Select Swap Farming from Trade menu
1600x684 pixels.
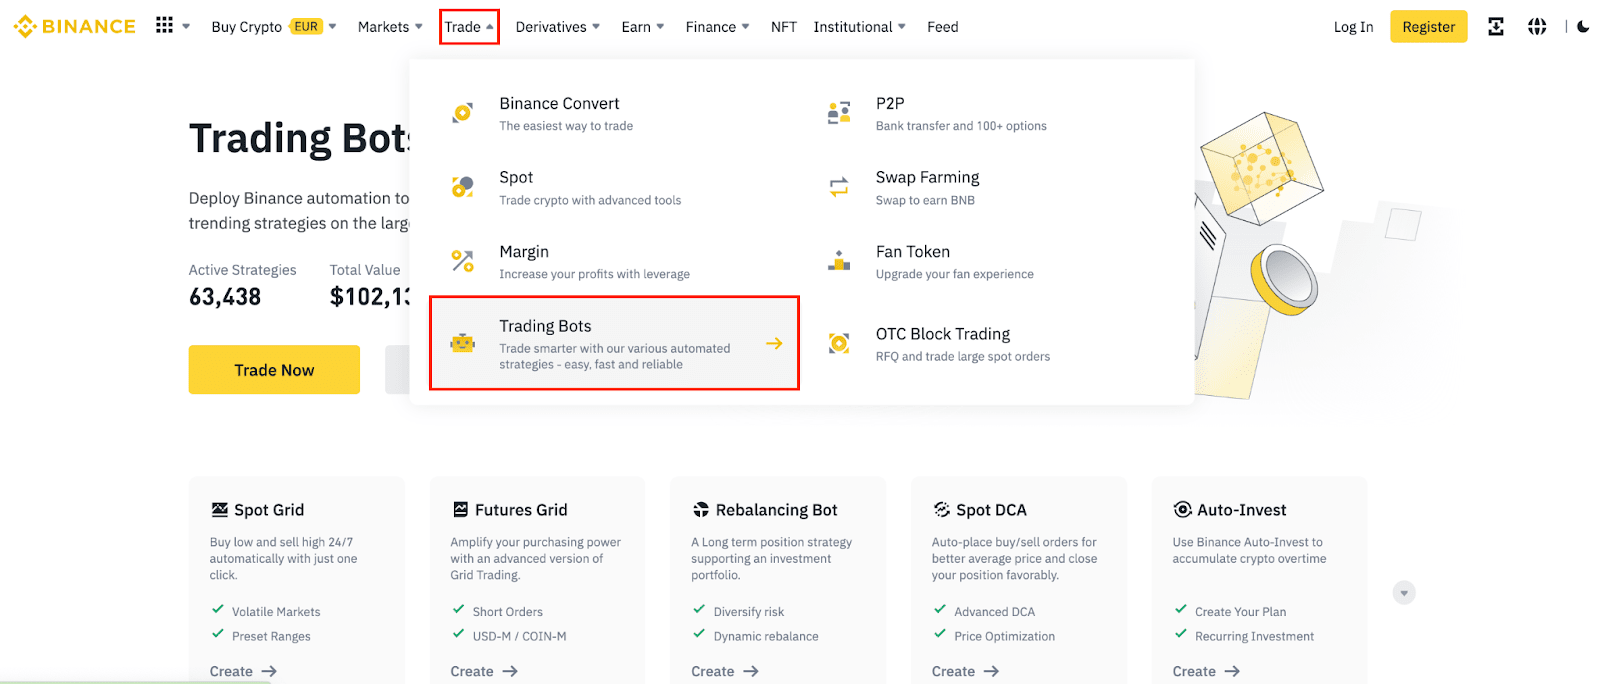click(x=991, y=187)
